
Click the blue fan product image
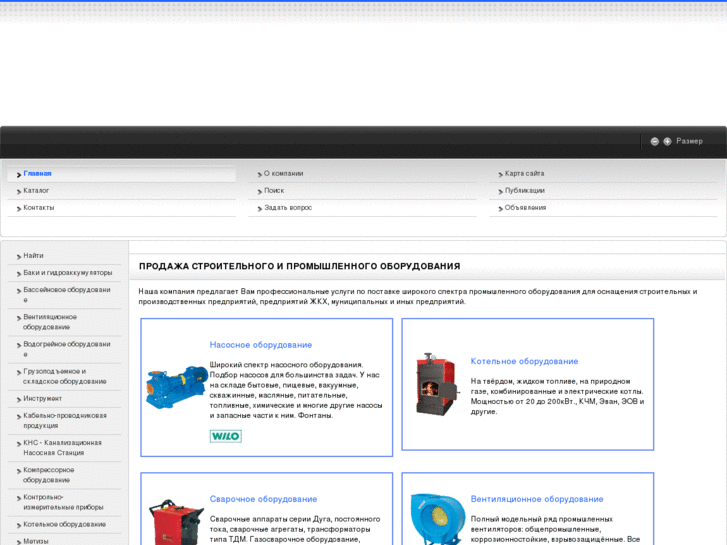(438, 519)
